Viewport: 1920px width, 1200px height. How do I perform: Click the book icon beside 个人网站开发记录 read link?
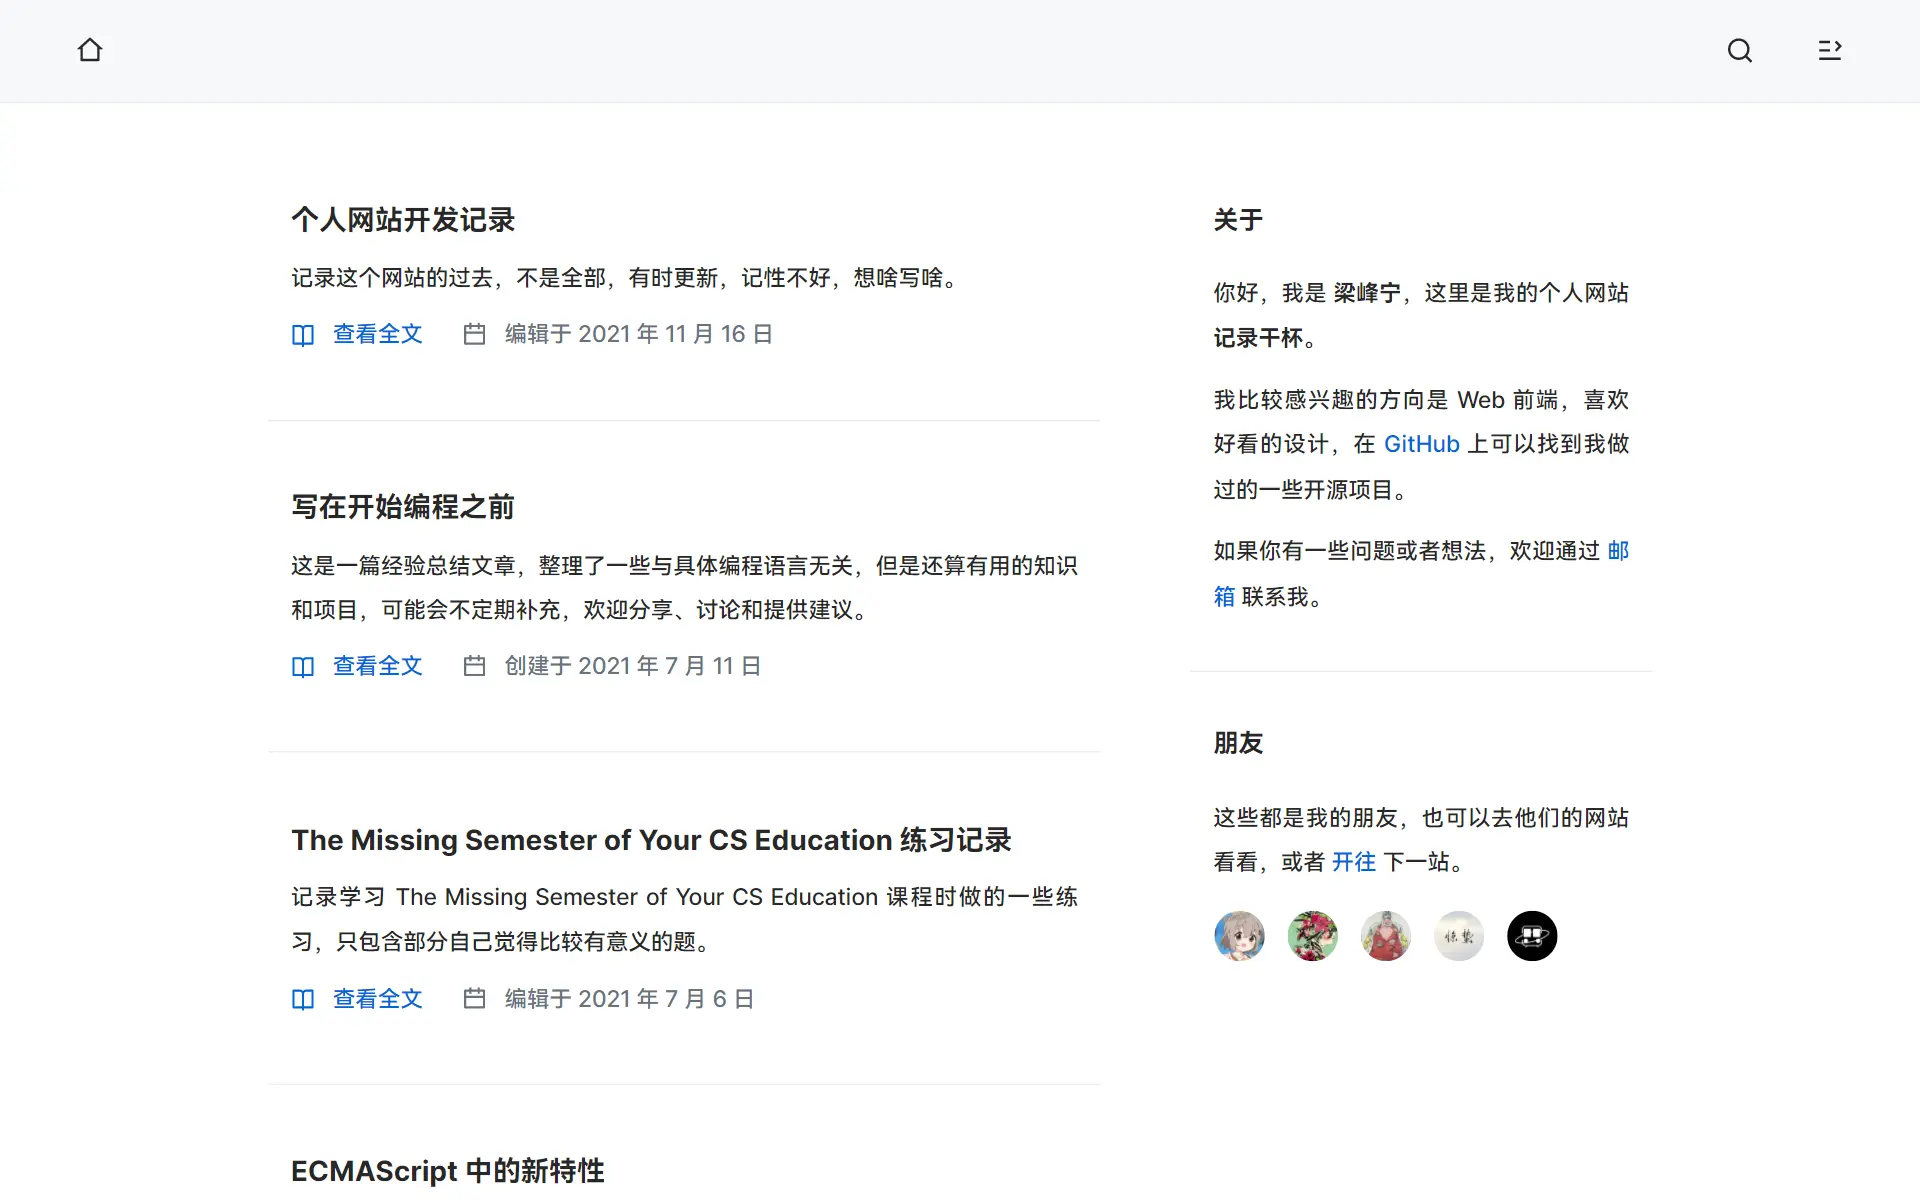click(x=302, y=334)
